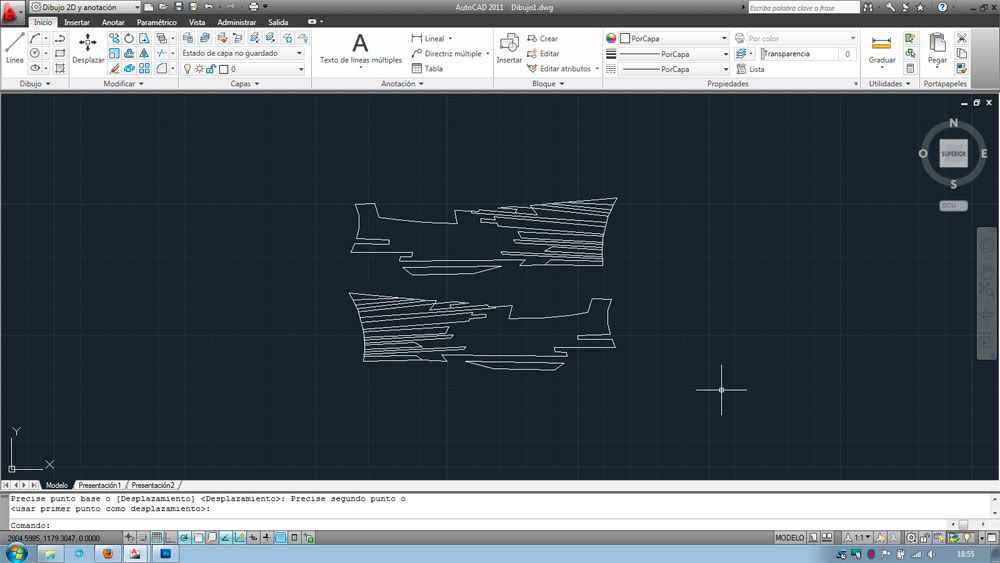The image size is (1000, 563).
Task: Expand the Anotación panel
Action: click(x=402, y=84)
